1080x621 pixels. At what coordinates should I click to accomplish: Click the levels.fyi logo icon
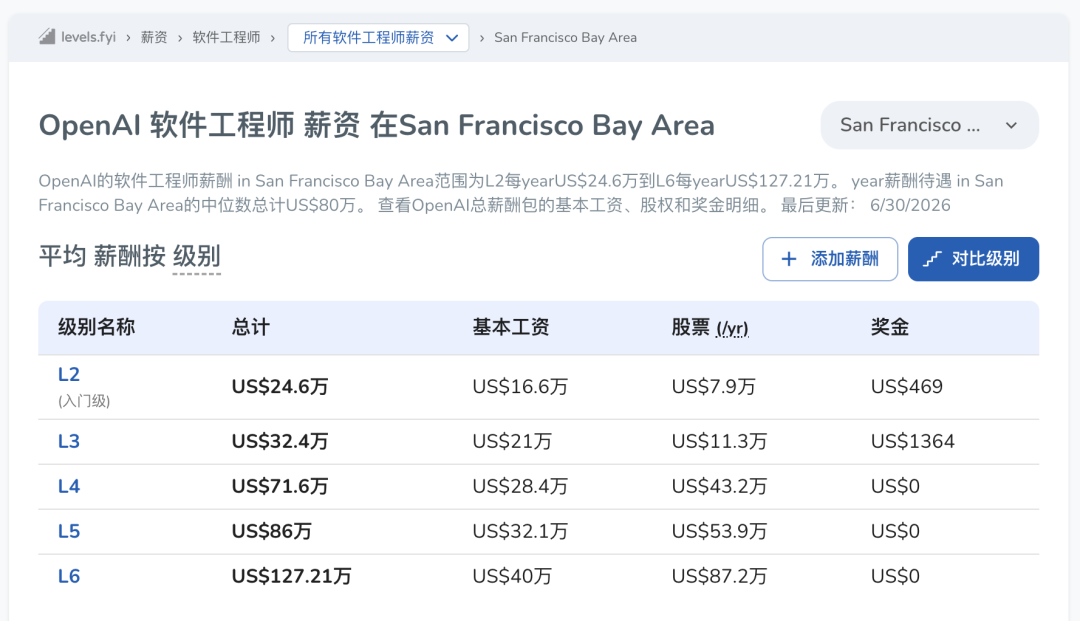point(47,36)
